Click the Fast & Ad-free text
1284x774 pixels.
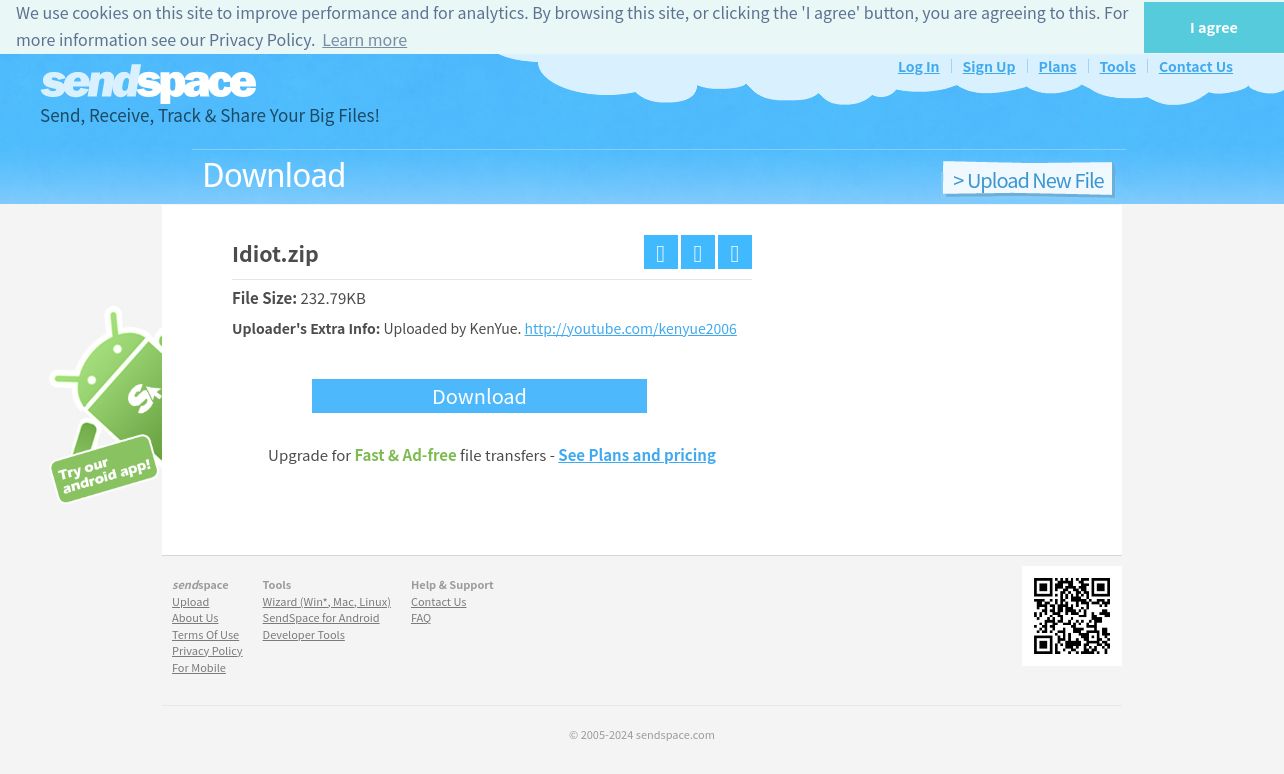point(405,455)
